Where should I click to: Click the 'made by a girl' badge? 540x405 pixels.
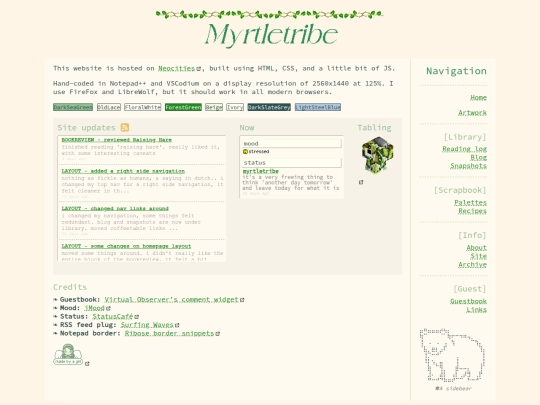(x=68, y=354)
